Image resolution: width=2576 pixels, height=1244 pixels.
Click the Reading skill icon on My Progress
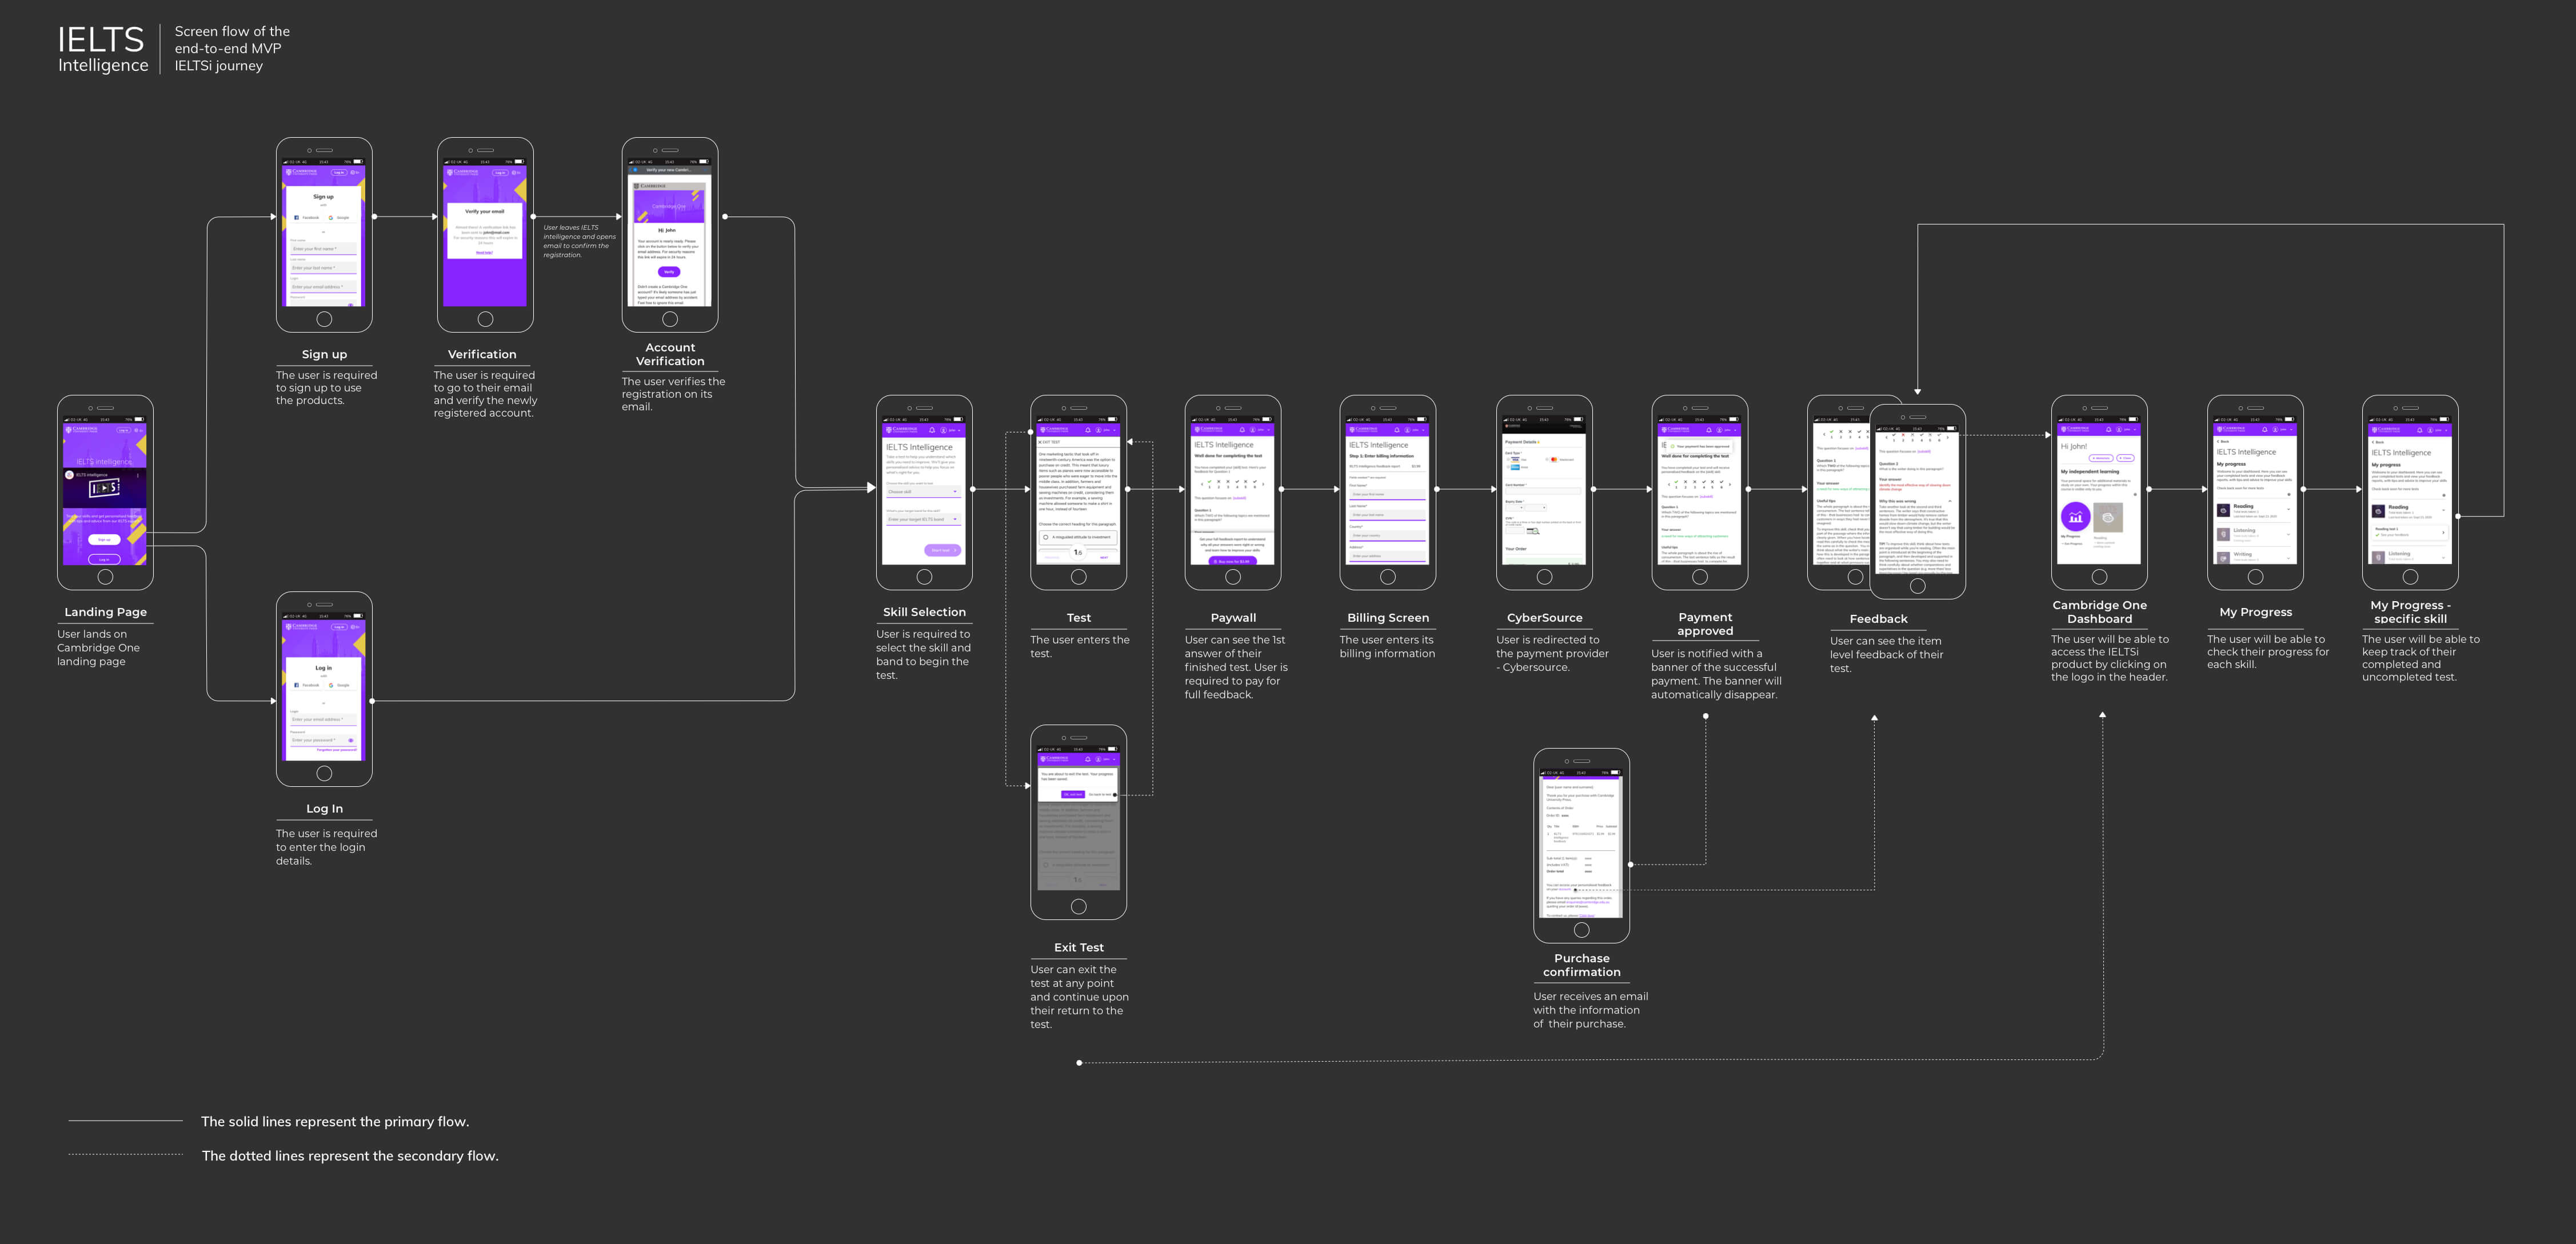(2224, 510)
